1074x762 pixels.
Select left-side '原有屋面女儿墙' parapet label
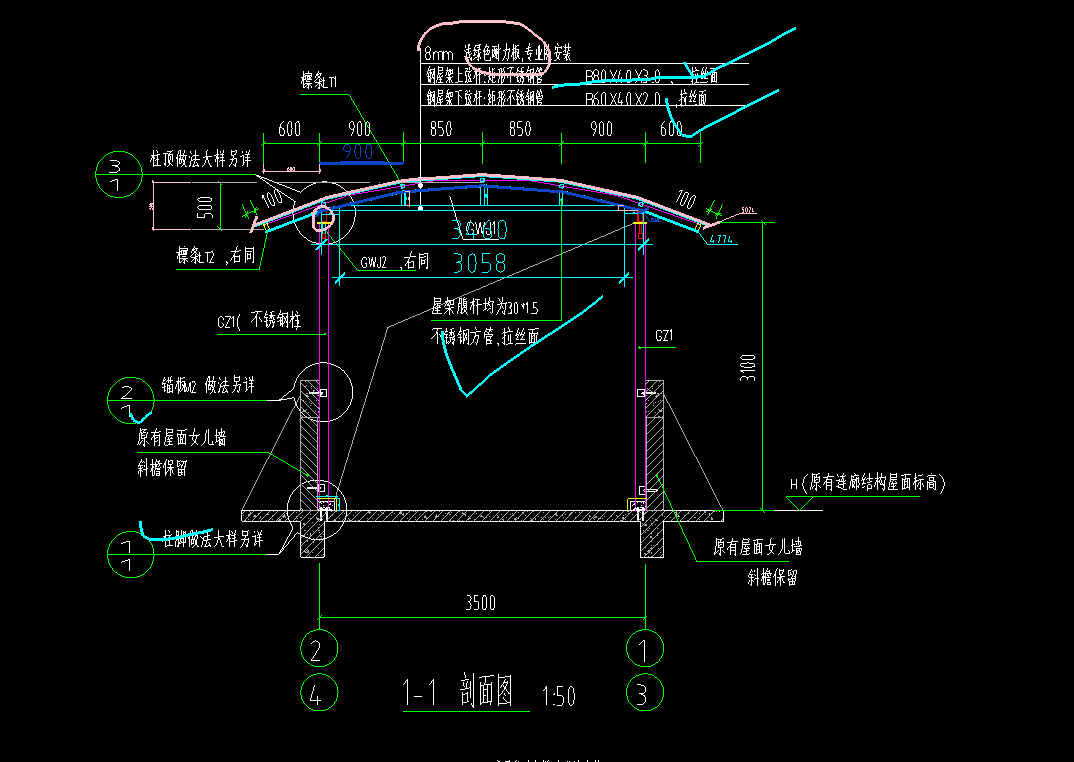click(x=182, y=437)
